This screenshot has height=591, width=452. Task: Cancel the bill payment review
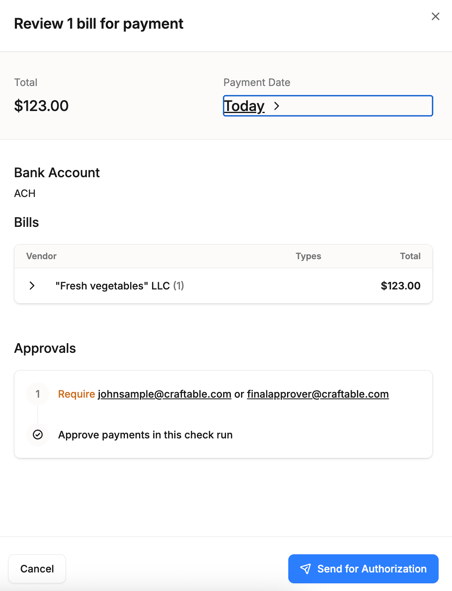(x=37, y=569)
